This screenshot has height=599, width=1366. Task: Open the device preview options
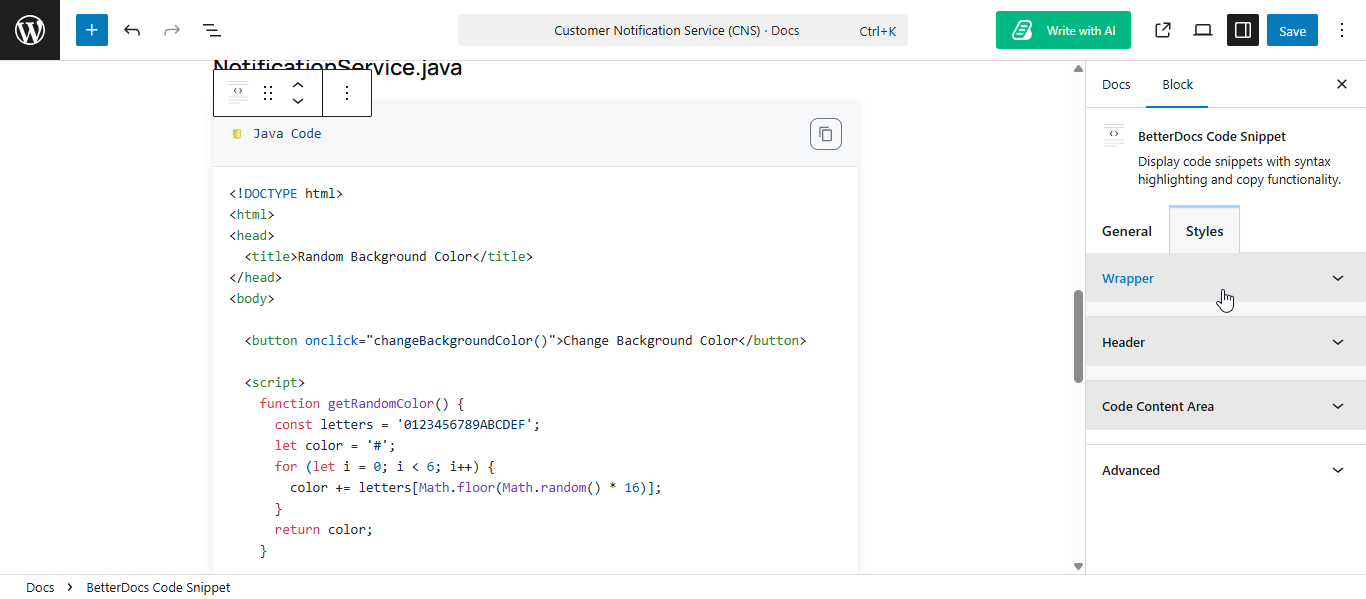click(x=1203, y=30)
